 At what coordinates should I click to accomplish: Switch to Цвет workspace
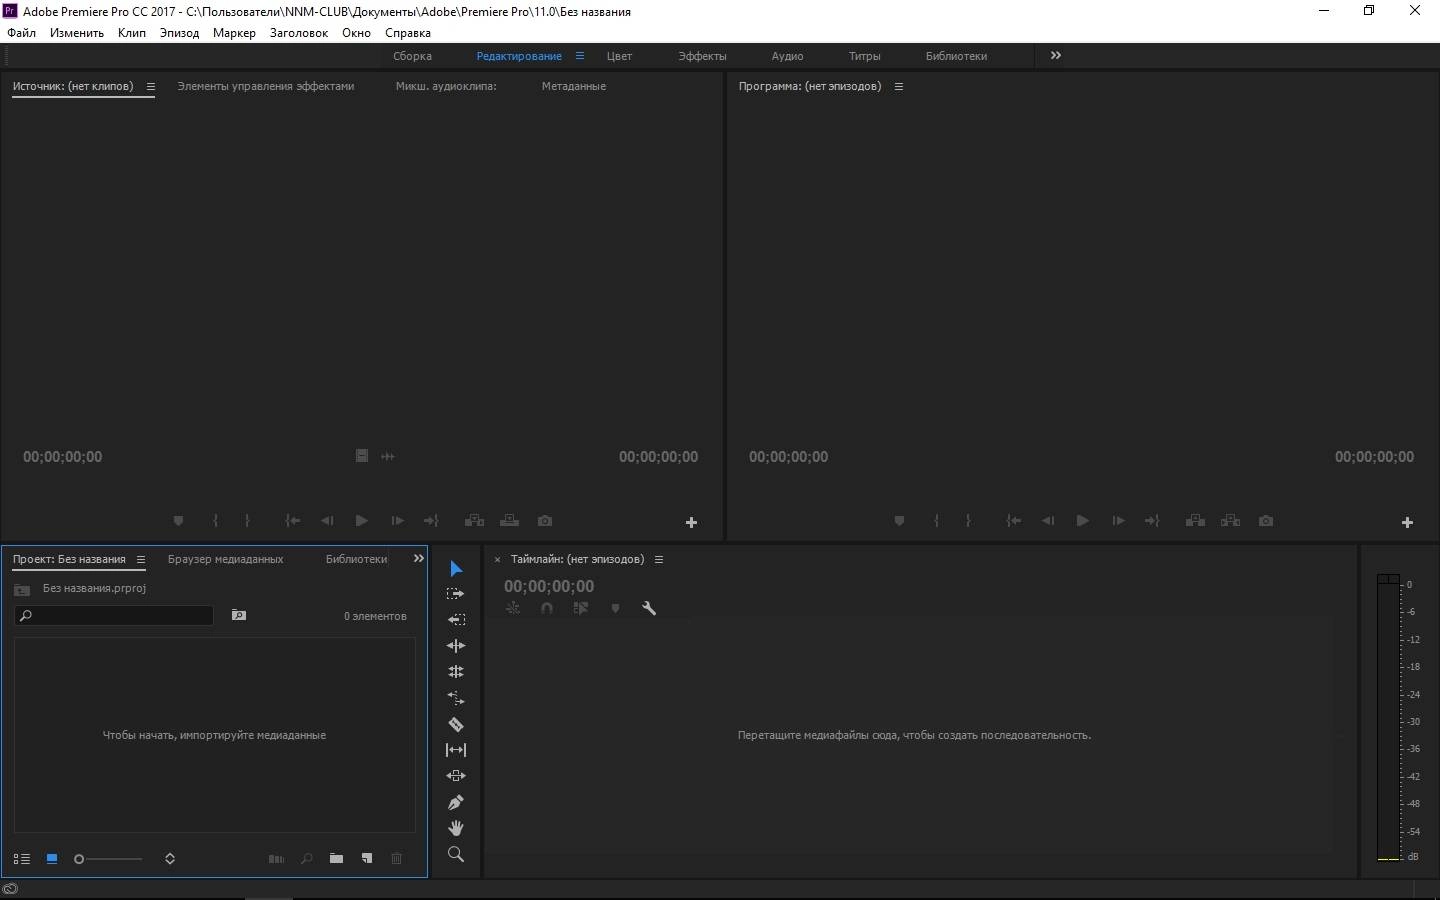coord(619,56)
